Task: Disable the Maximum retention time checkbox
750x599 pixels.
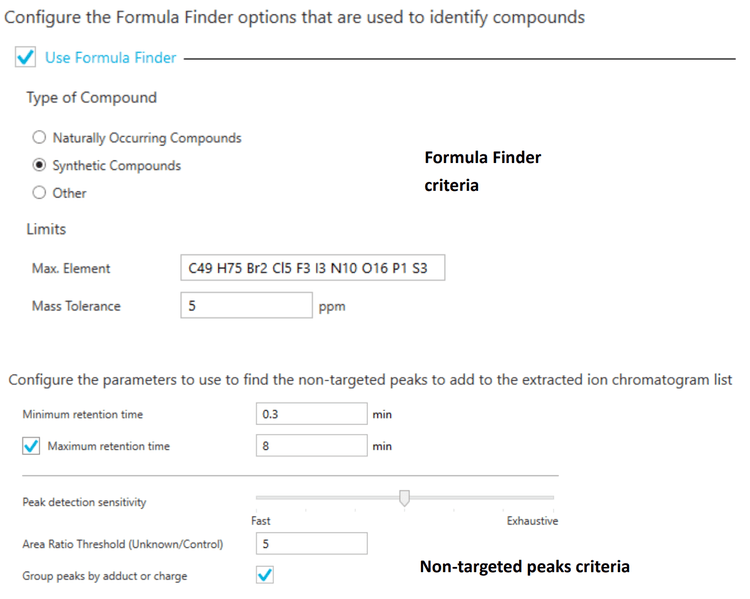Action: tap(31, 446)
